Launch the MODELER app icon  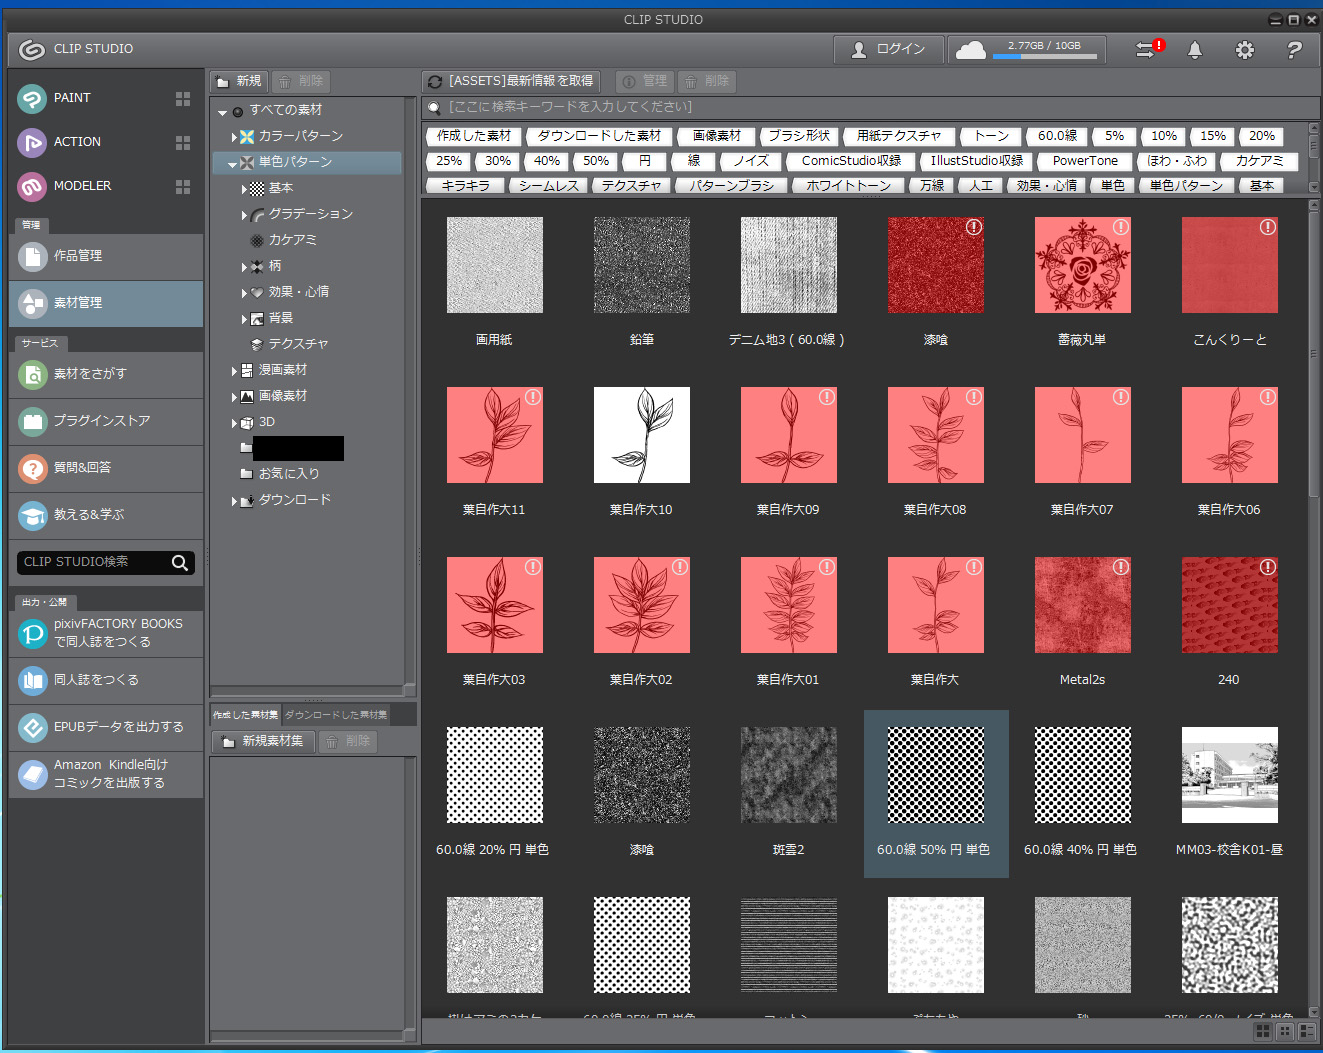pyautogui.click(x=33, y=186)
